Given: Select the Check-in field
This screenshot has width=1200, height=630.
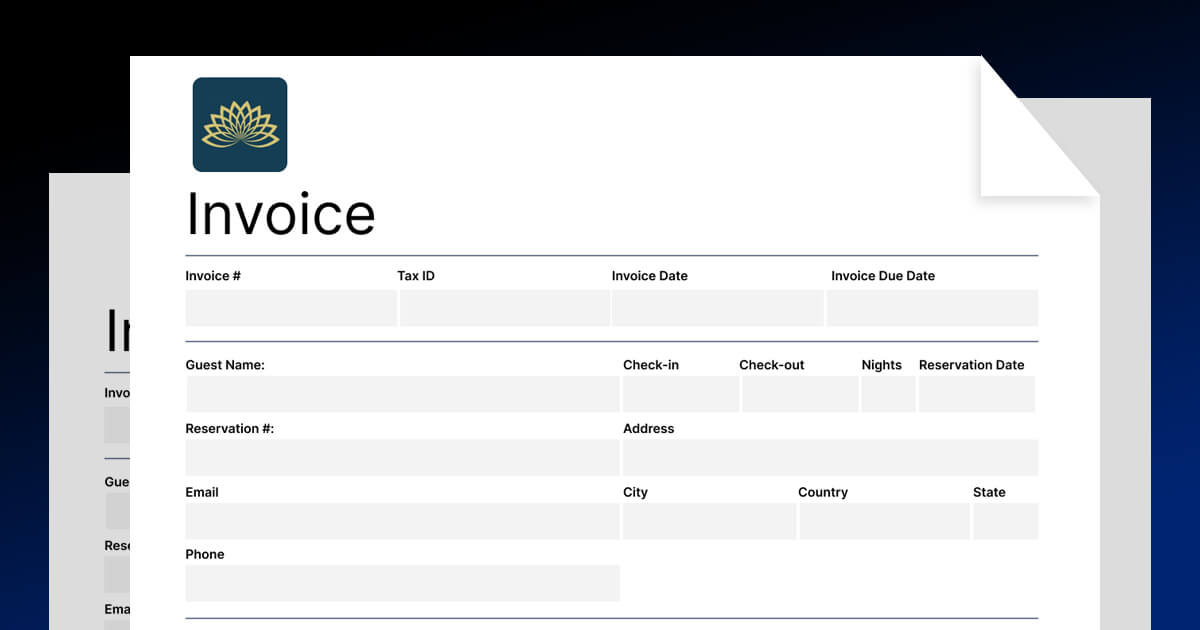Looking at the screenshot, I should [680, 394].
